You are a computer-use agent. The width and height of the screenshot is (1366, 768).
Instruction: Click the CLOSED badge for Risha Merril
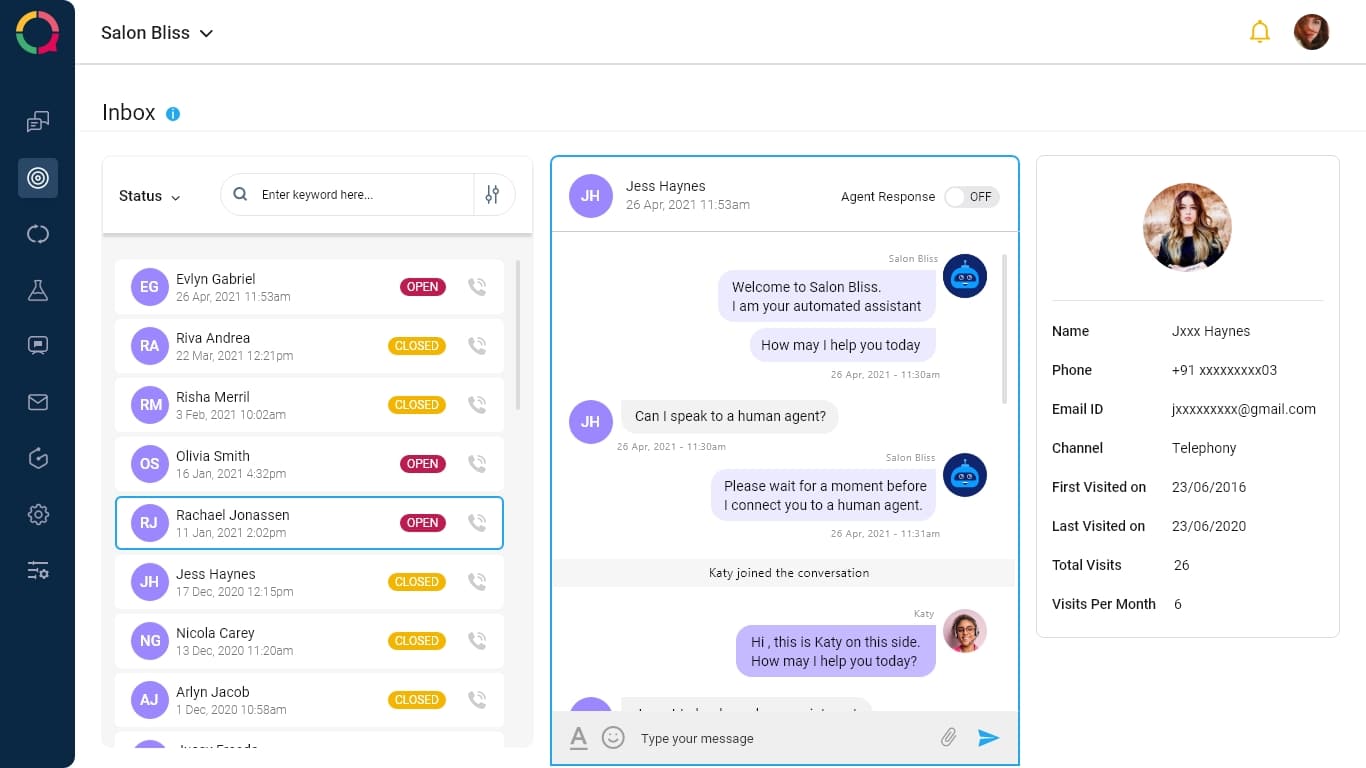417,405
